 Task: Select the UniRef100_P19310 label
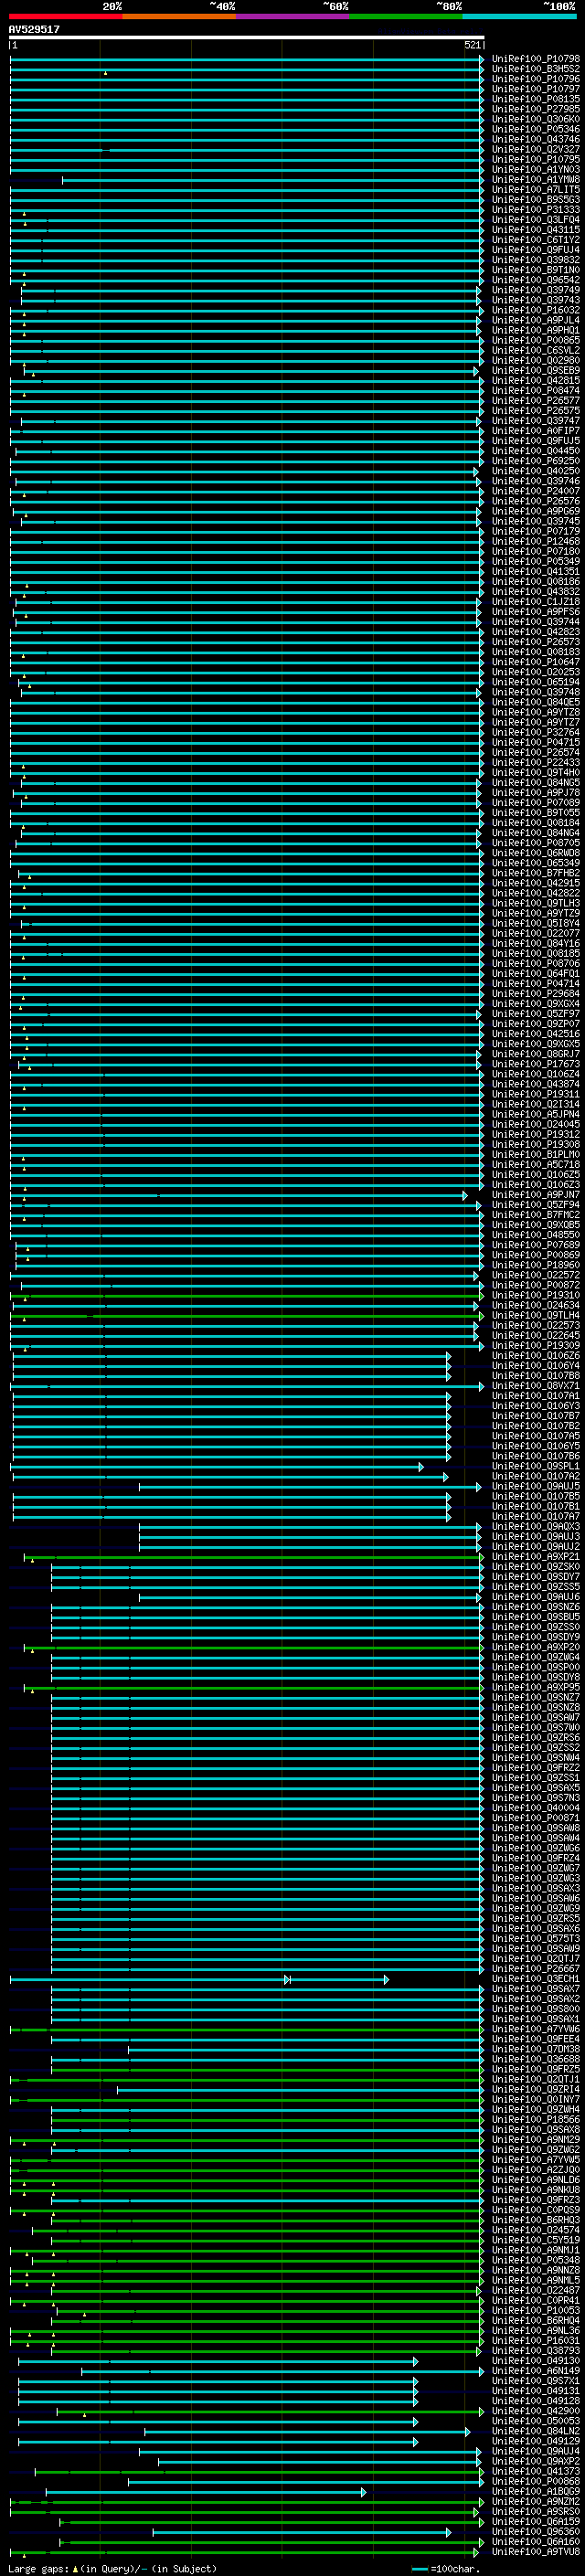click(536, 1295)
